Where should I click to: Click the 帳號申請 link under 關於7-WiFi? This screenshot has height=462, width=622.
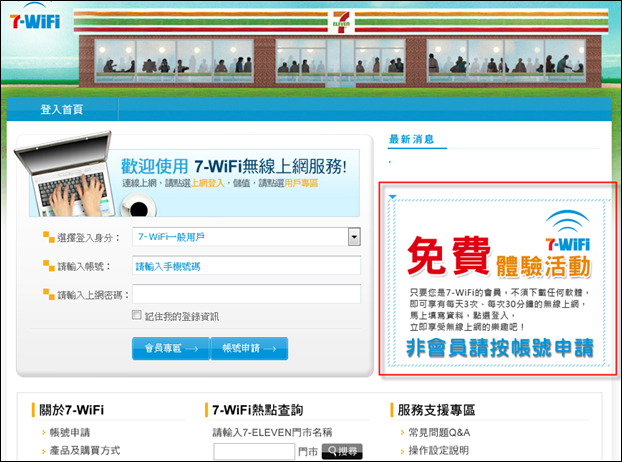[70, 432]
